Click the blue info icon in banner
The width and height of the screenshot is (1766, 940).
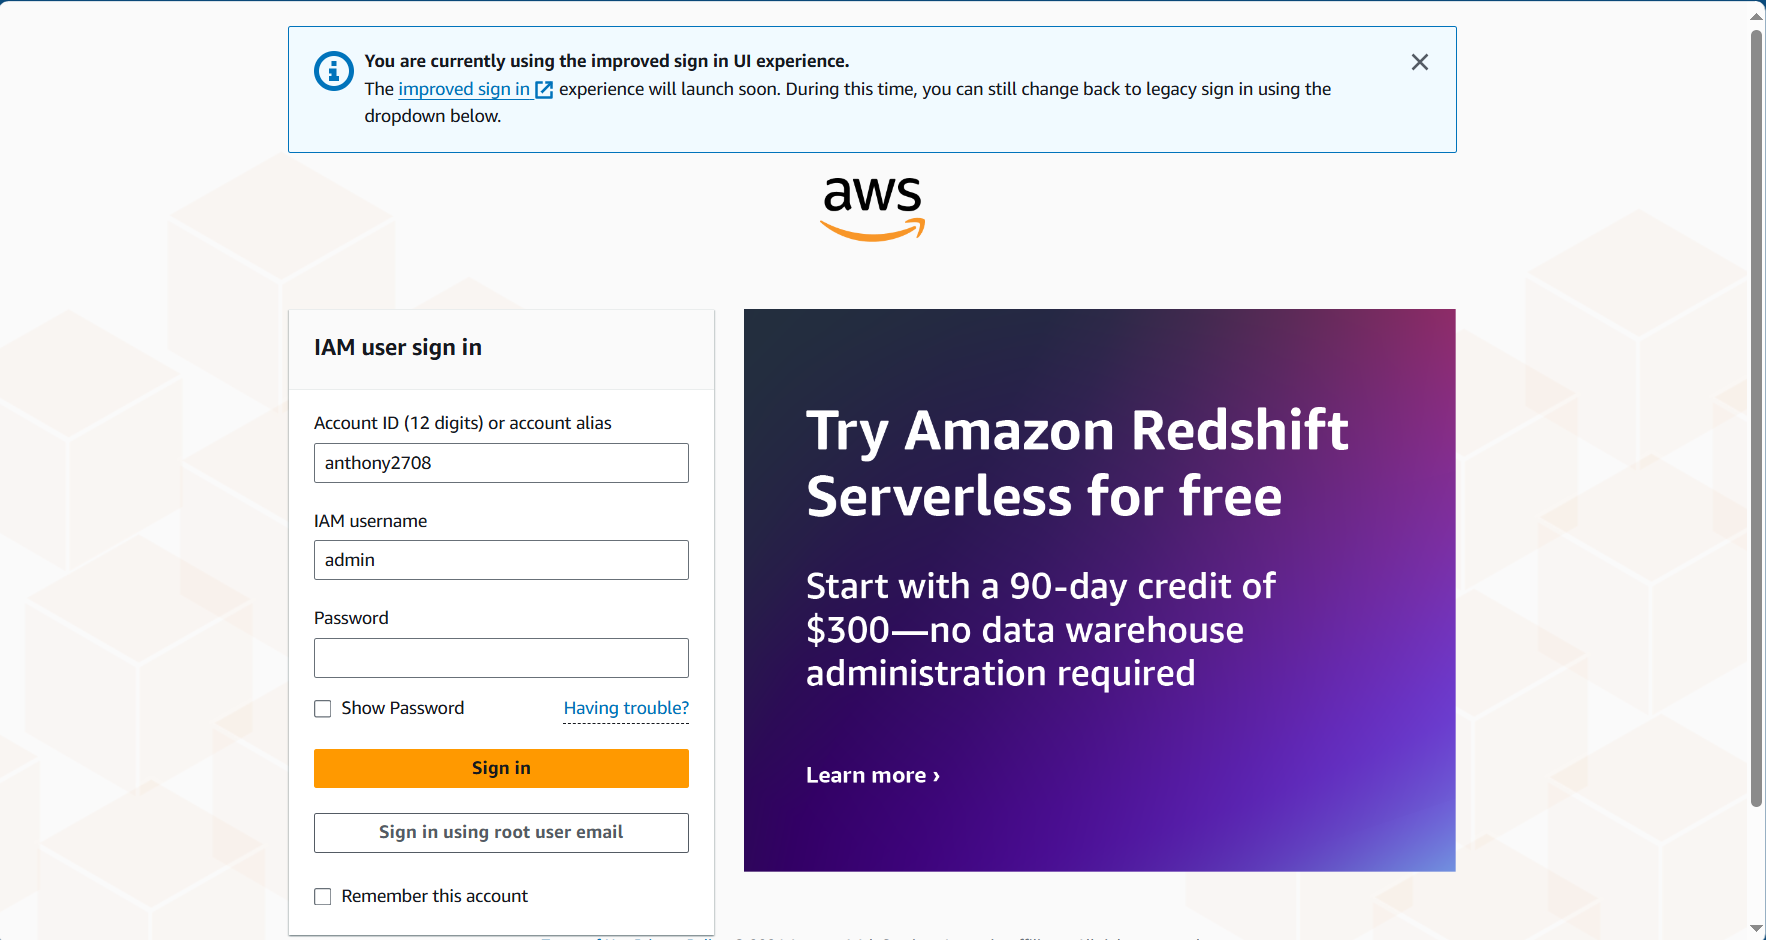334,71
